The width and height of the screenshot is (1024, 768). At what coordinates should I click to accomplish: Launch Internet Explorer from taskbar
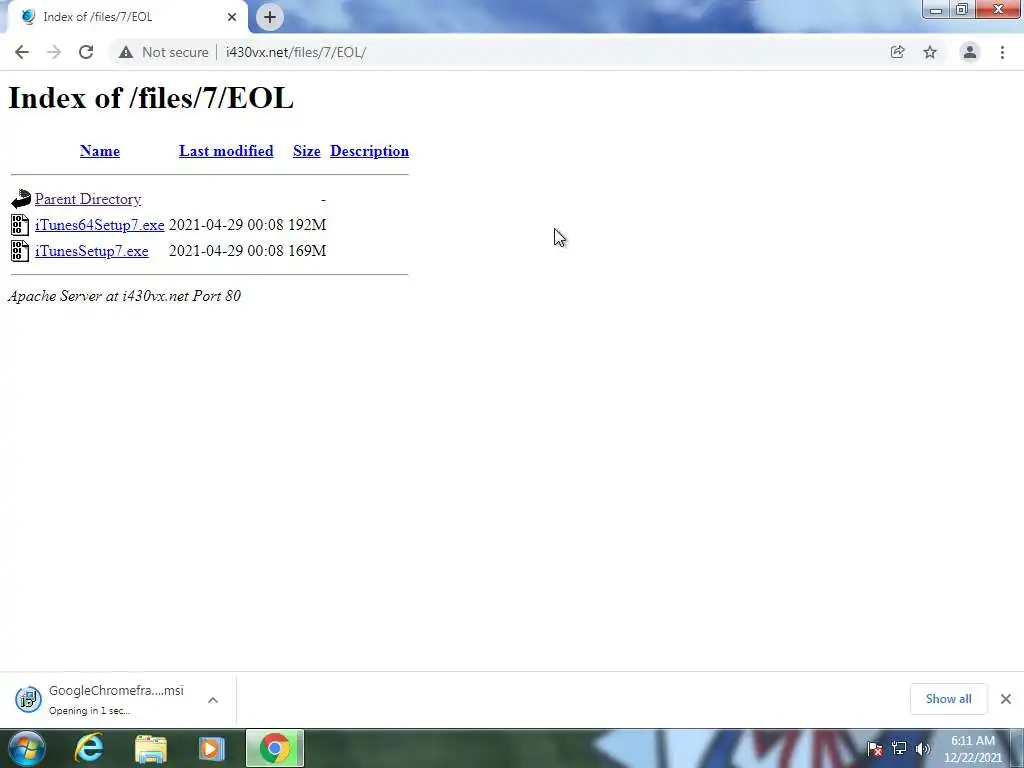(89, 748)
